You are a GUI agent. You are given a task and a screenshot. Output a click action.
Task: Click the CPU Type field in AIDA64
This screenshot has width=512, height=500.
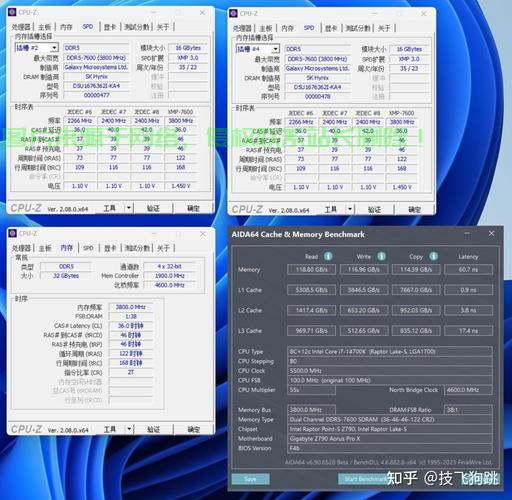click(x=390, y=351)
